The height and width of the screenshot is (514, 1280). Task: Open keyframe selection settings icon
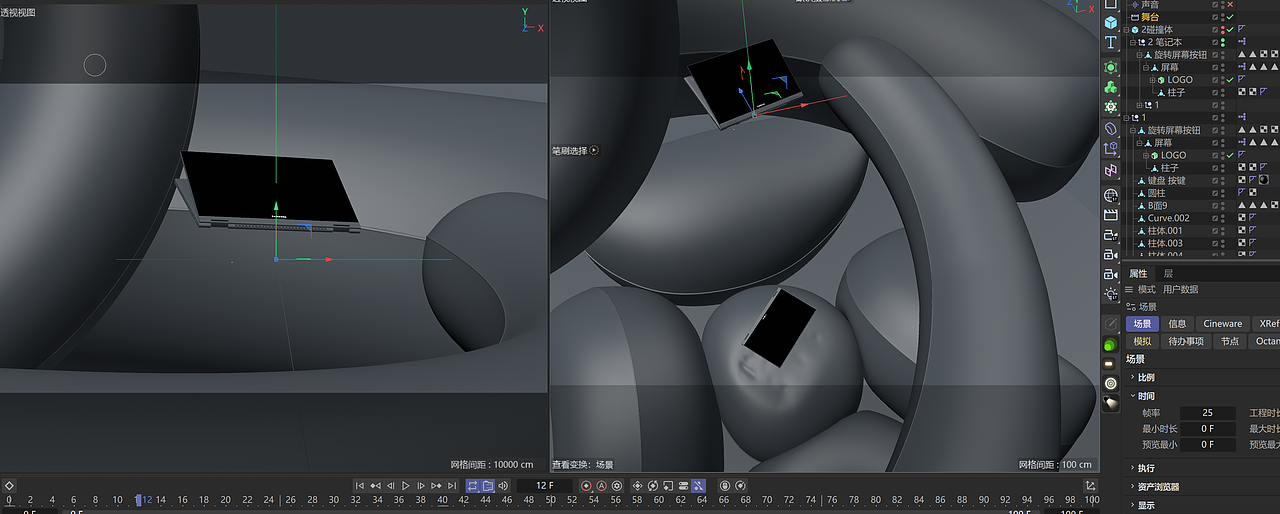click(617, 486)
